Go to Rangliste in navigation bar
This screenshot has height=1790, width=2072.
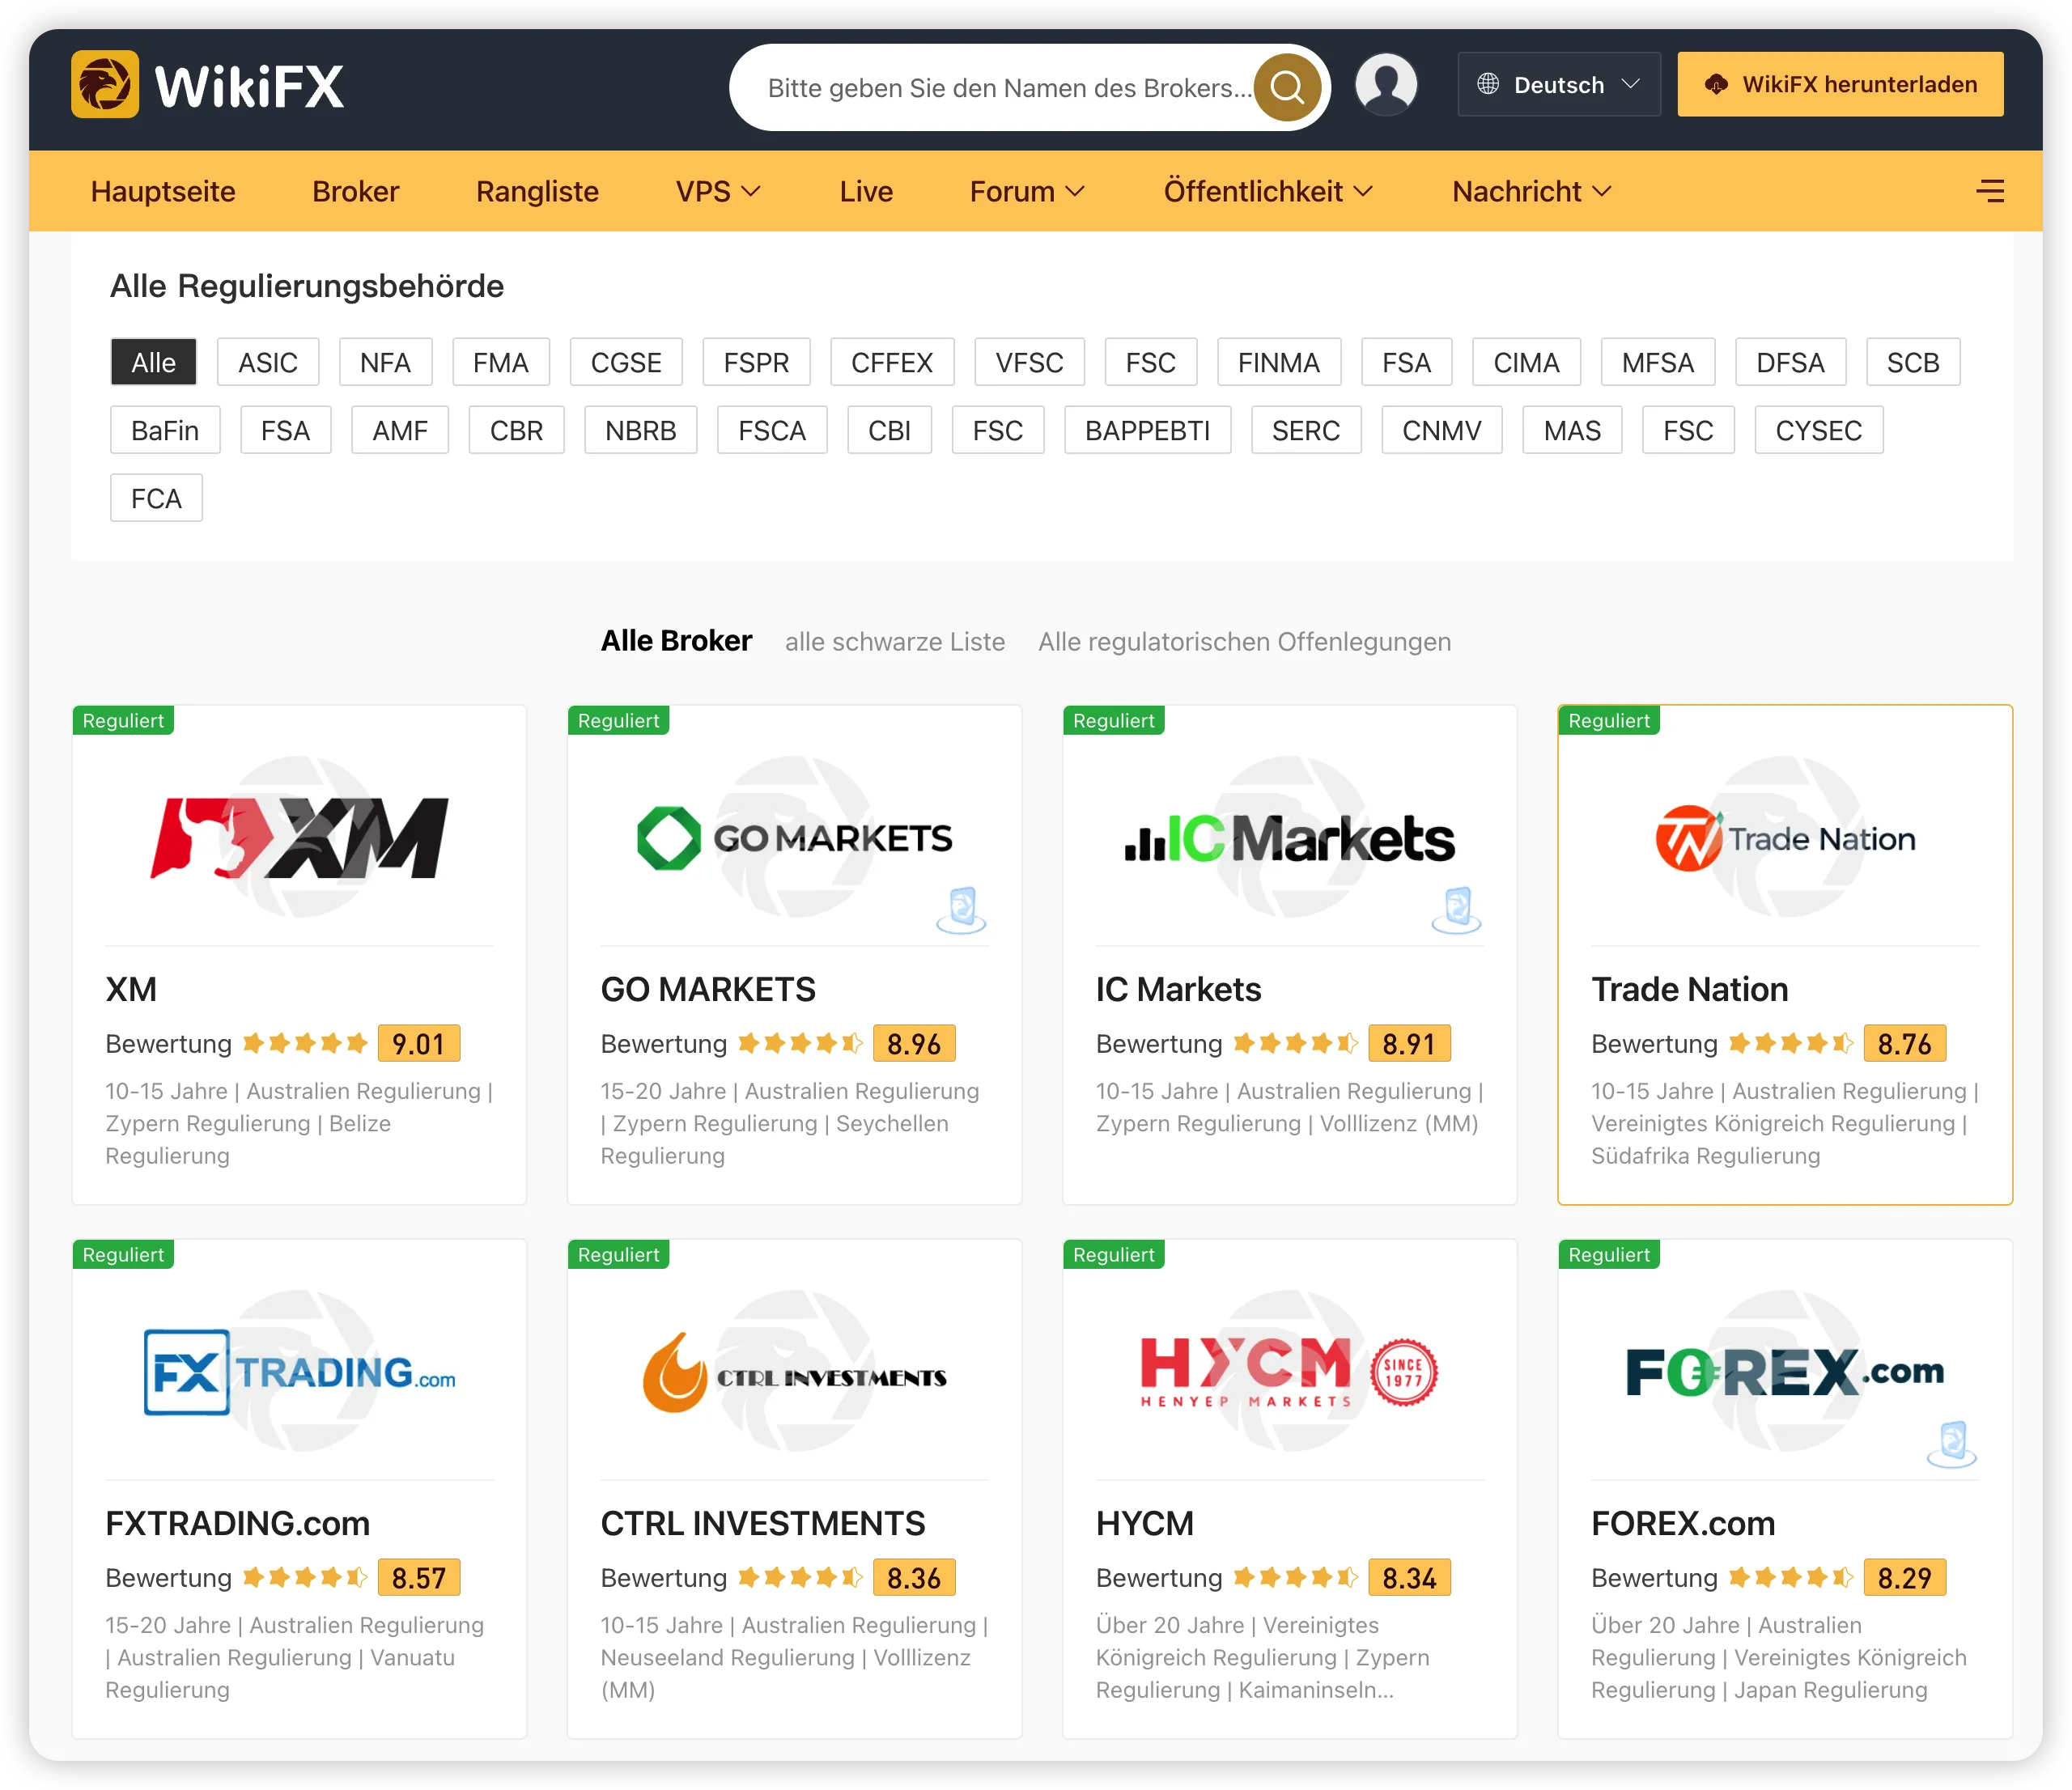coord(537,191)
